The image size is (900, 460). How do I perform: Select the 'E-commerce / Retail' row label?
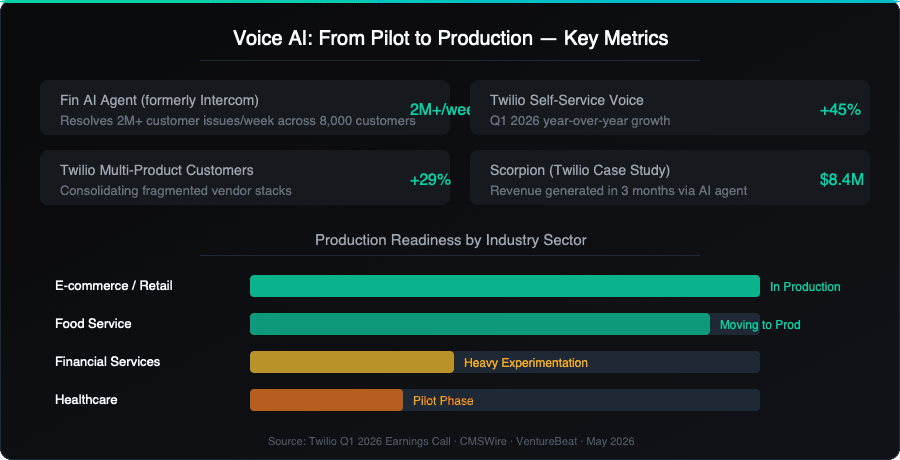pyautogui.click(x=114, y=285)
